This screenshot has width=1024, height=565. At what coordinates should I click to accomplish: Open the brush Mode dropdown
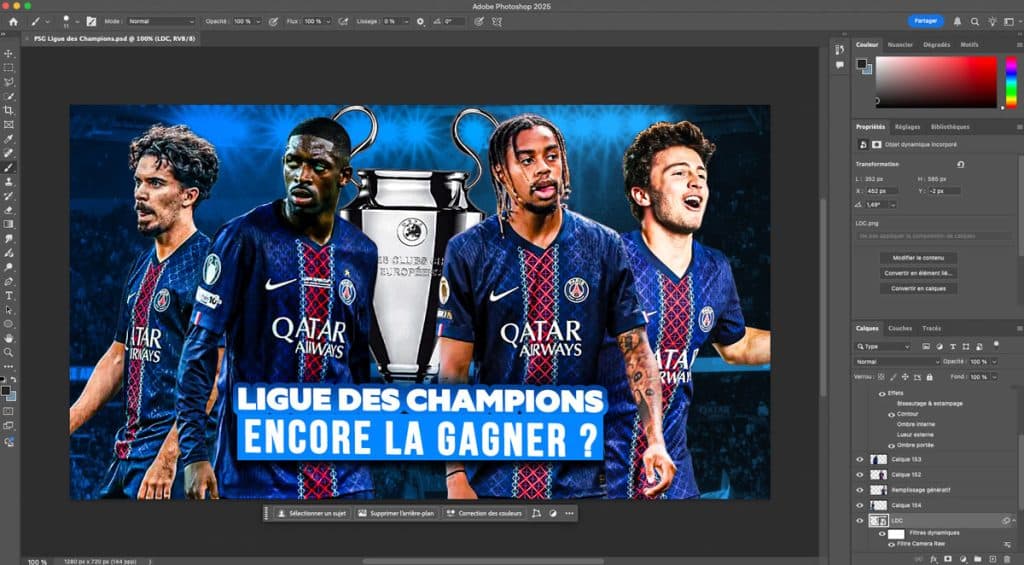(162, 21)
